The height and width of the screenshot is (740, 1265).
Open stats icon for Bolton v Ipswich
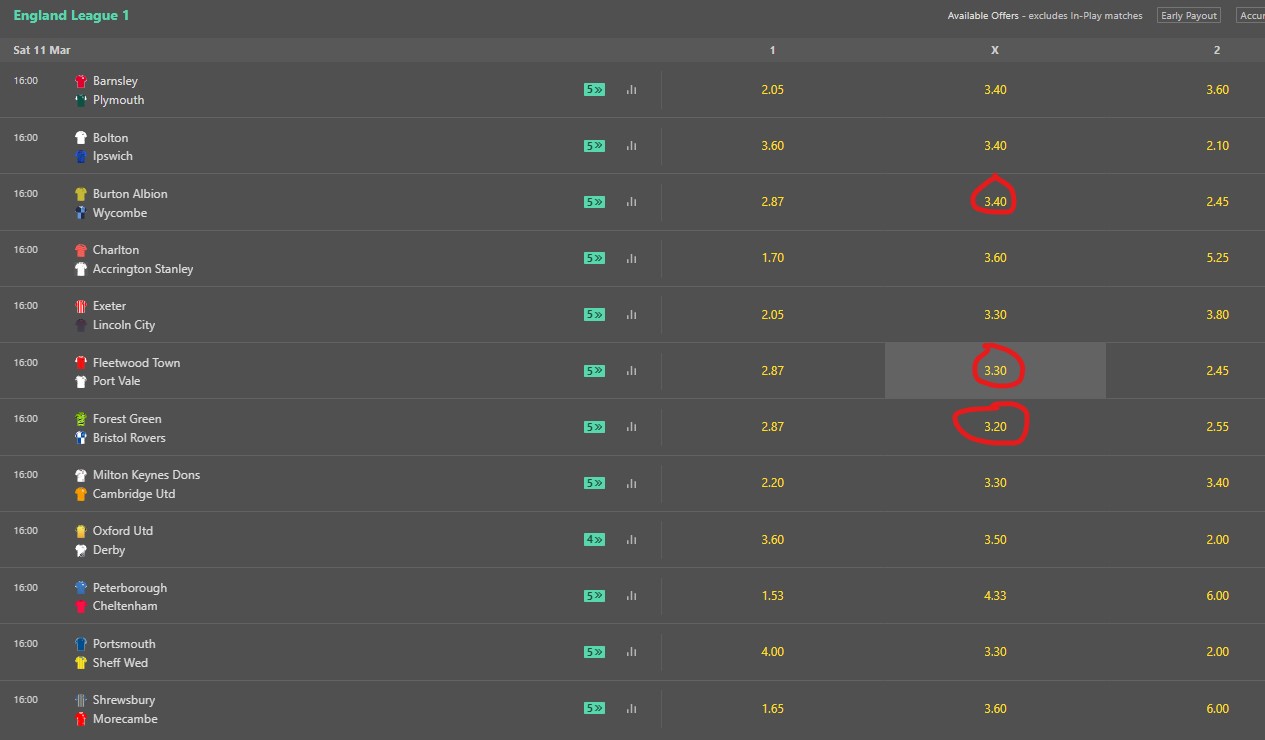click(631, 146)
